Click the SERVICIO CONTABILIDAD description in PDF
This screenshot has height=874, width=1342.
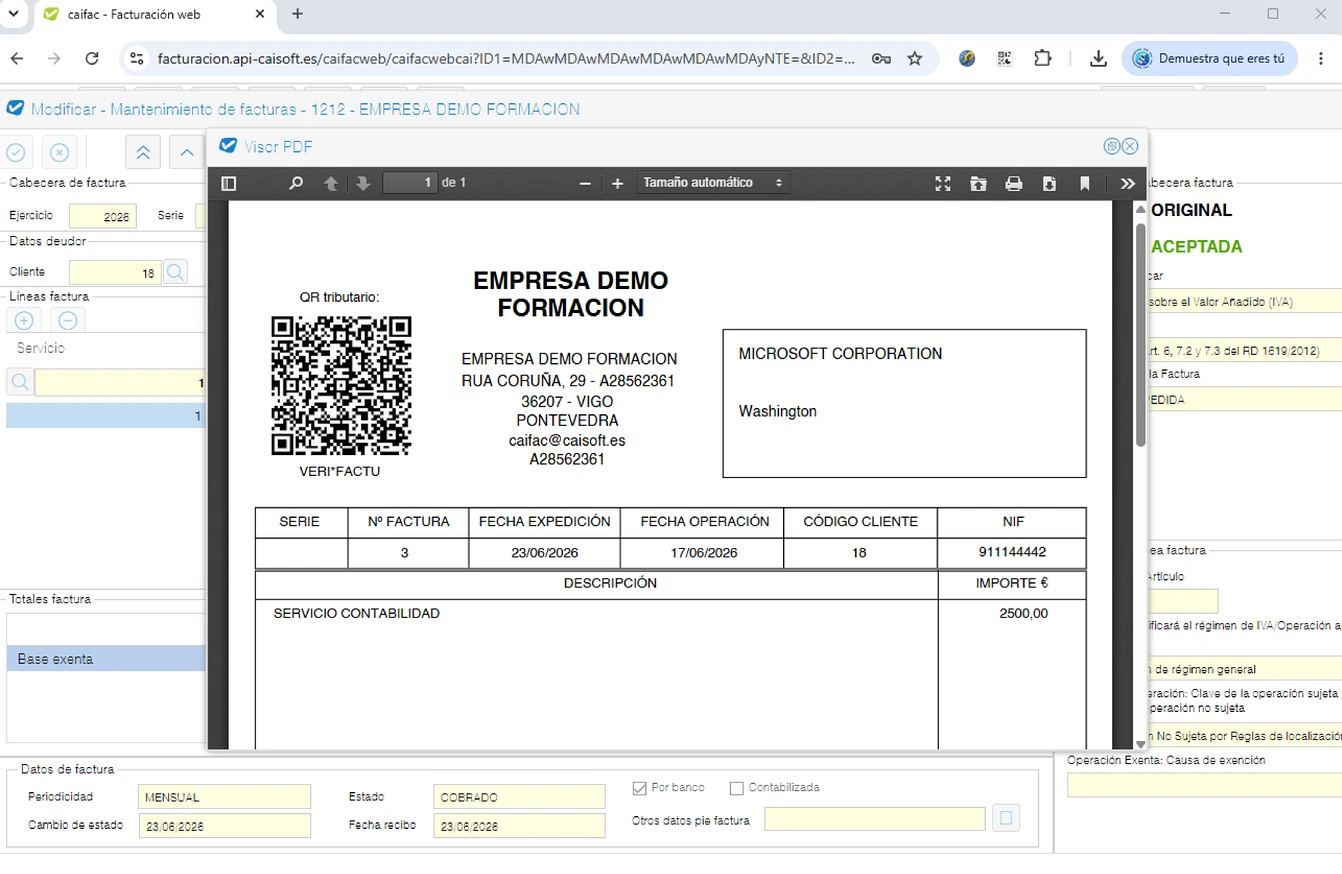point(356,613)
